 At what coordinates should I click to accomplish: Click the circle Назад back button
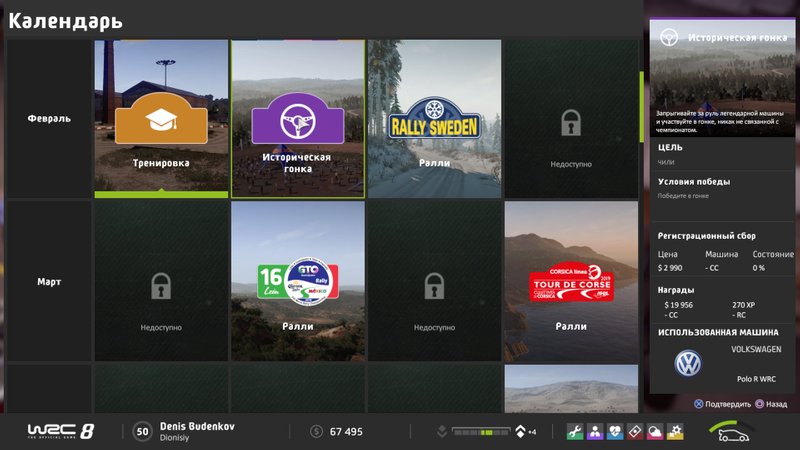tap(771, 404)
